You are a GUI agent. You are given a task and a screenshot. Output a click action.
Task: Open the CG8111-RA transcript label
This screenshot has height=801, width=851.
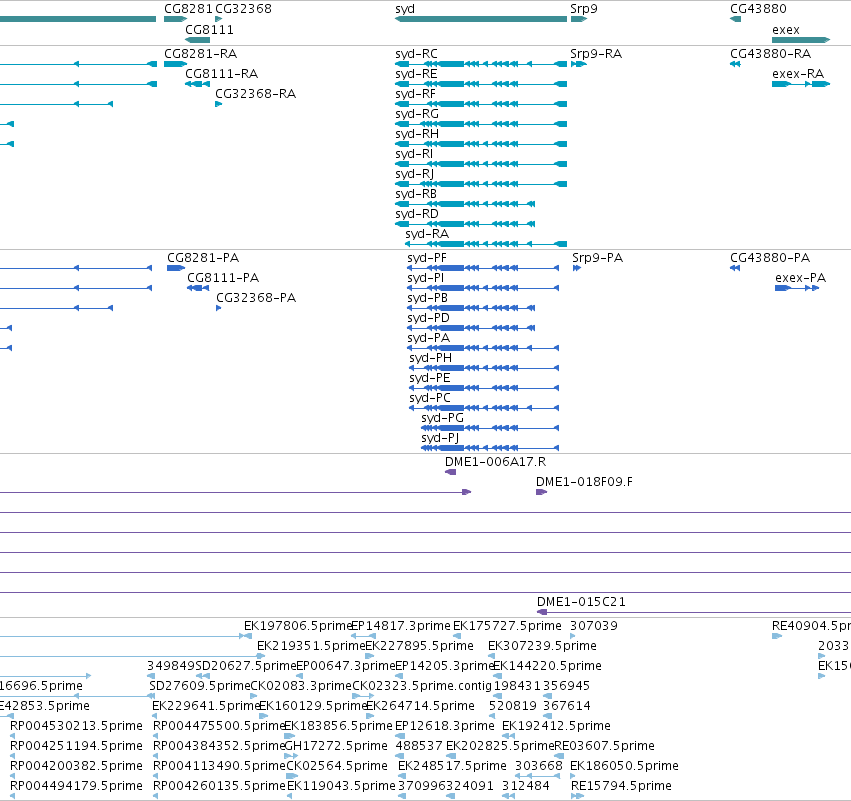[221, 74]
